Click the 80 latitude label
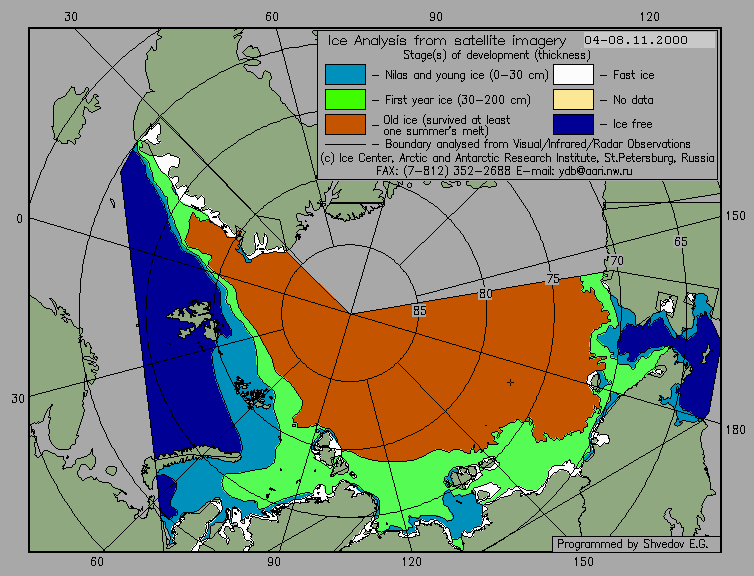This screenshot has width=754, height=576. tap(485, 294)
